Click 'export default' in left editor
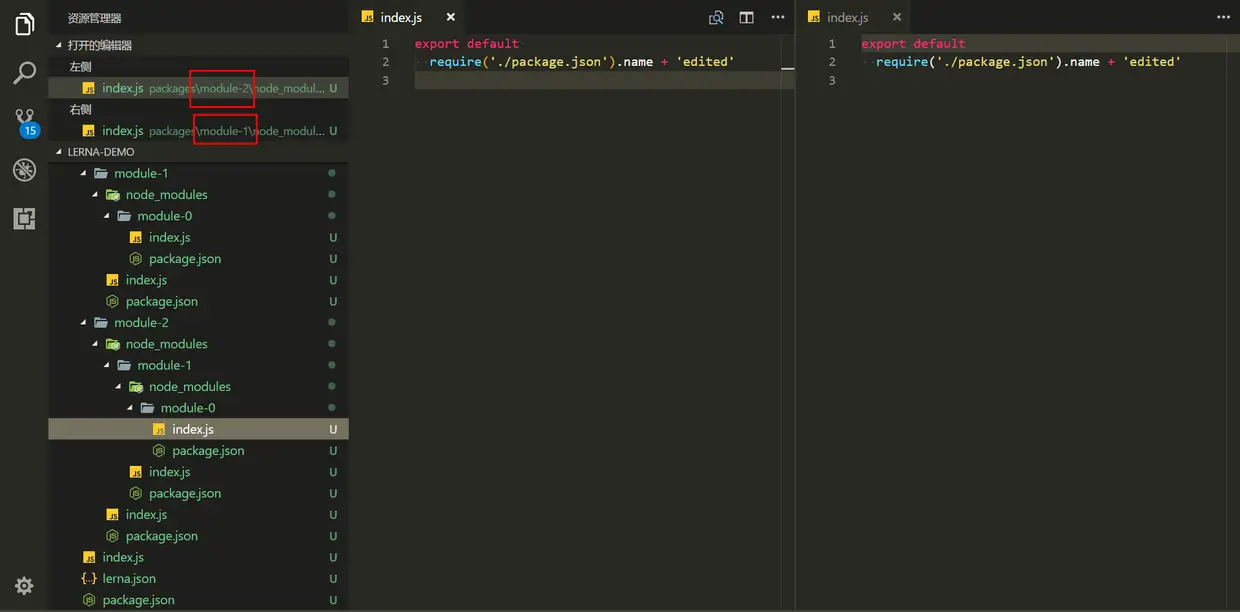The image size is (1240, 612). pyautogui.click(x=467, y=44)
